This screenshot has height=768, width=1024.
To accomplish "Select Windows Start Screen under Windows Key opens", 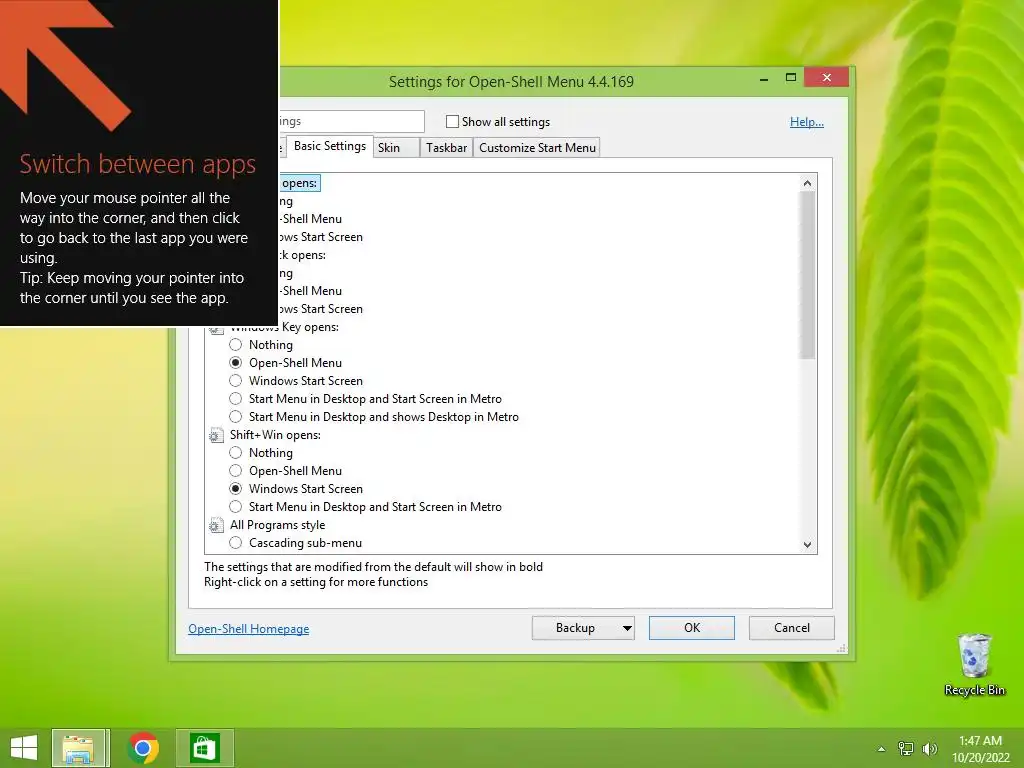I will (x=236, y=381).
